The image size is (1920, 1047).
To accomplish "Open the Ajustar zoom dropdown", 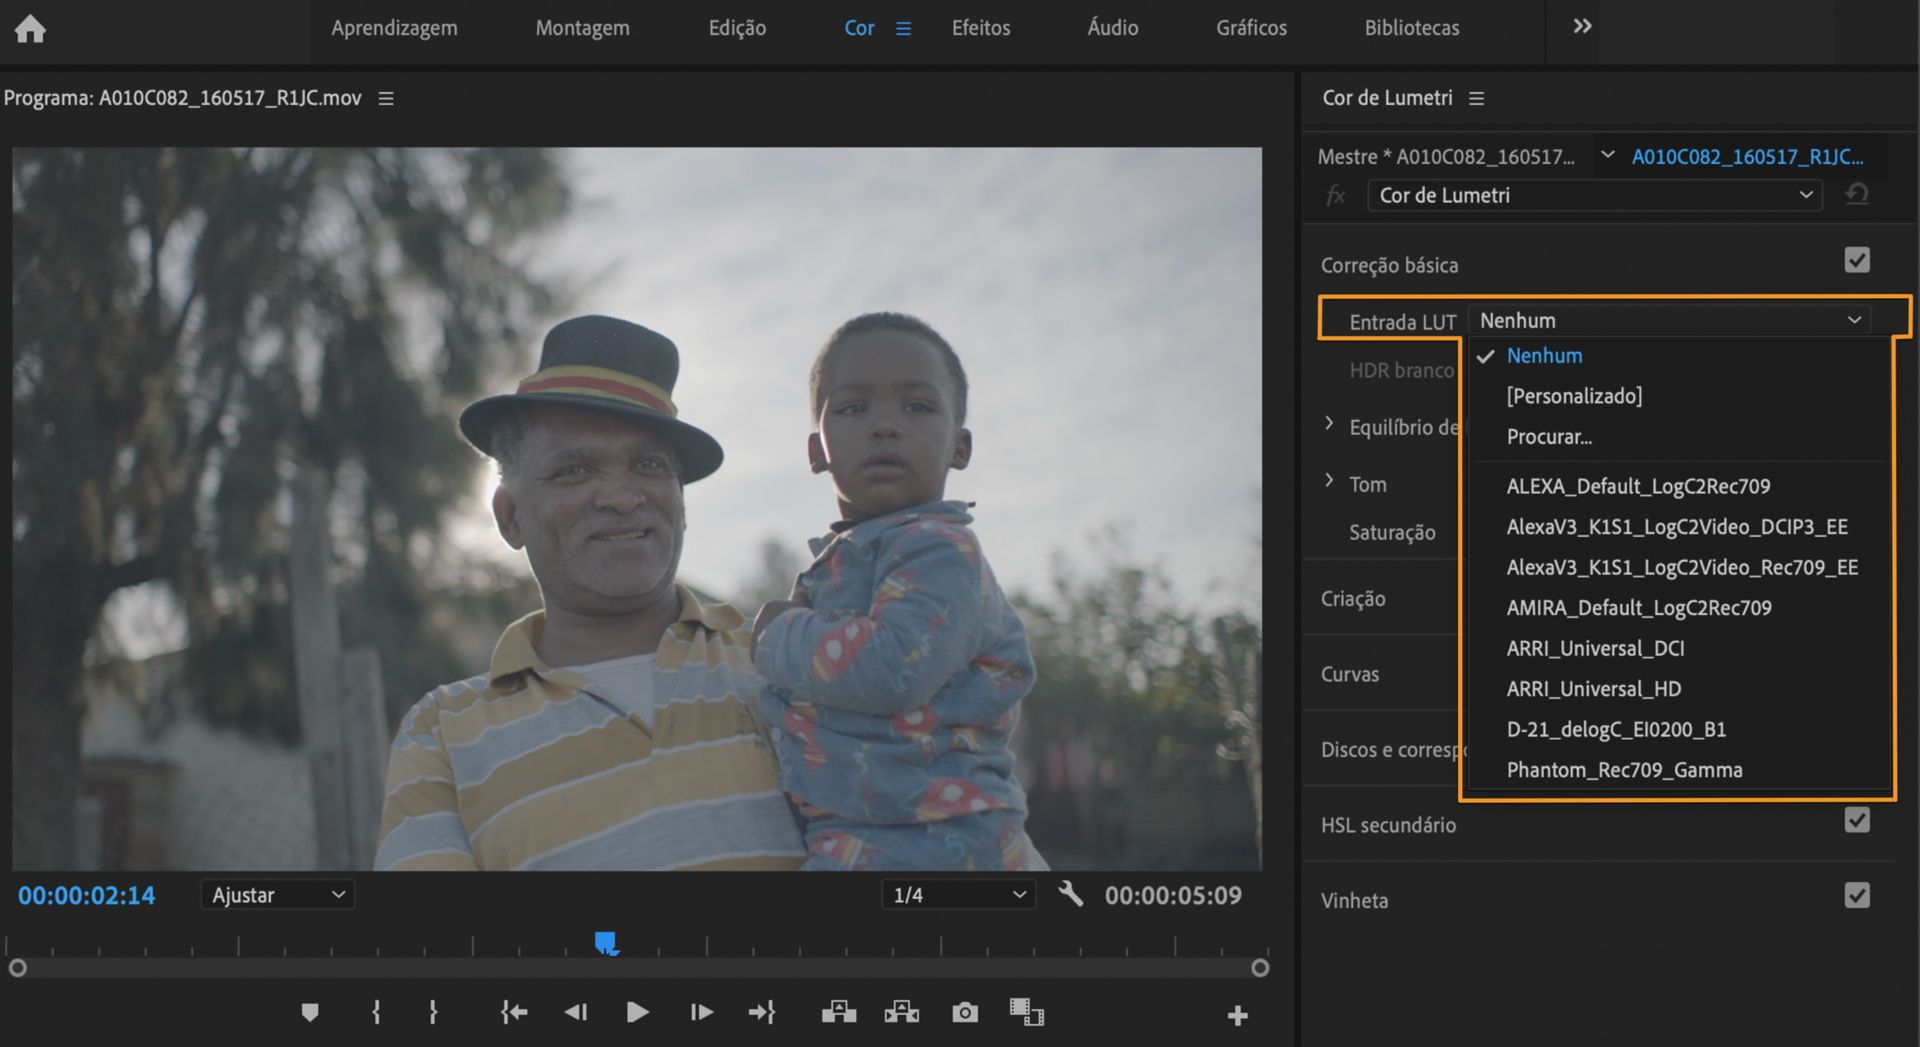I will tap(277, 895).
